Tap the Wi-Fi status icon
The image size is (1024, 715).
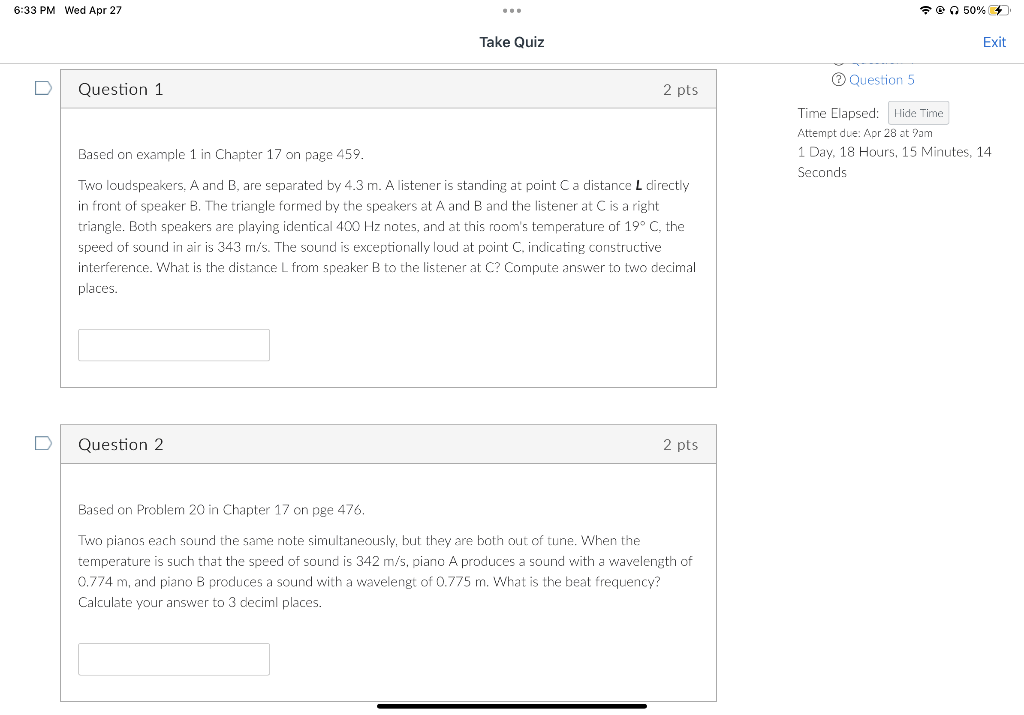(925, 10)
